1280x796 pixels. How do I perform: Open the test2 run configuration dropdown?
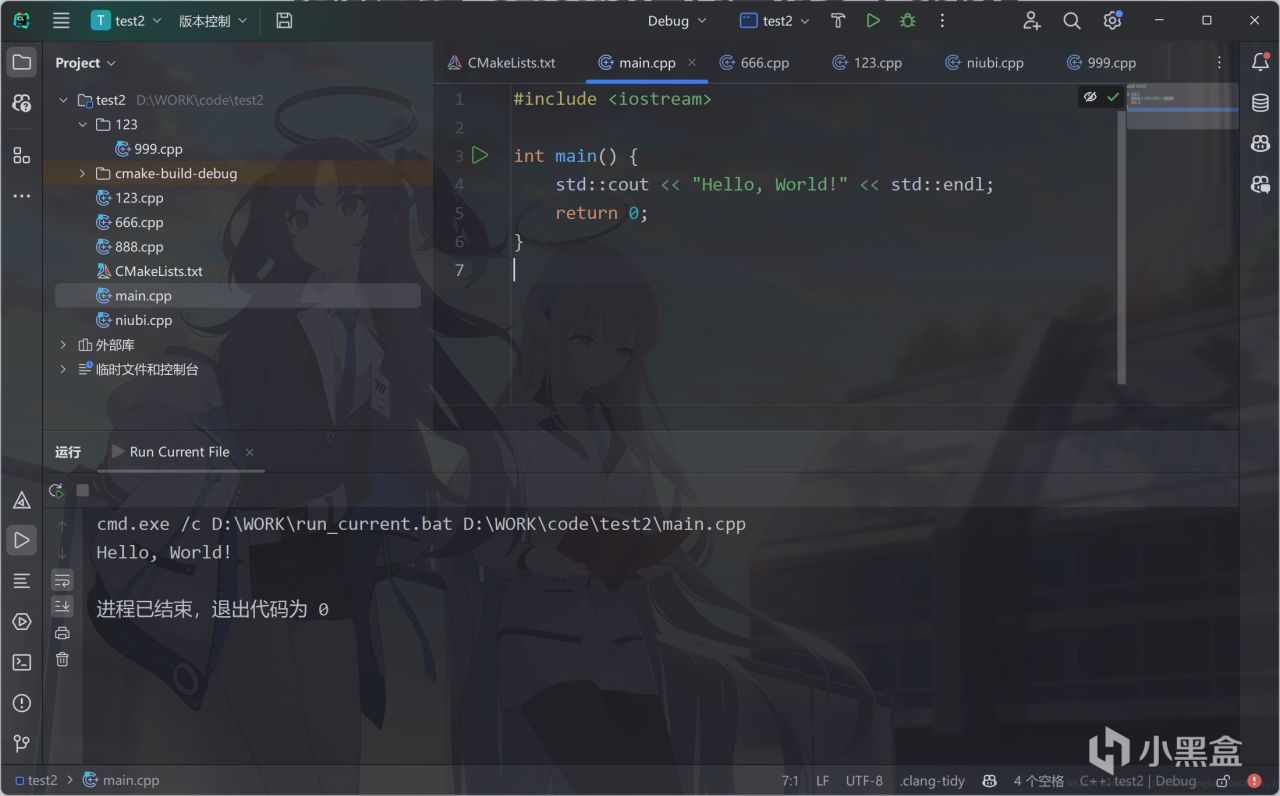(x=774, y=20)
